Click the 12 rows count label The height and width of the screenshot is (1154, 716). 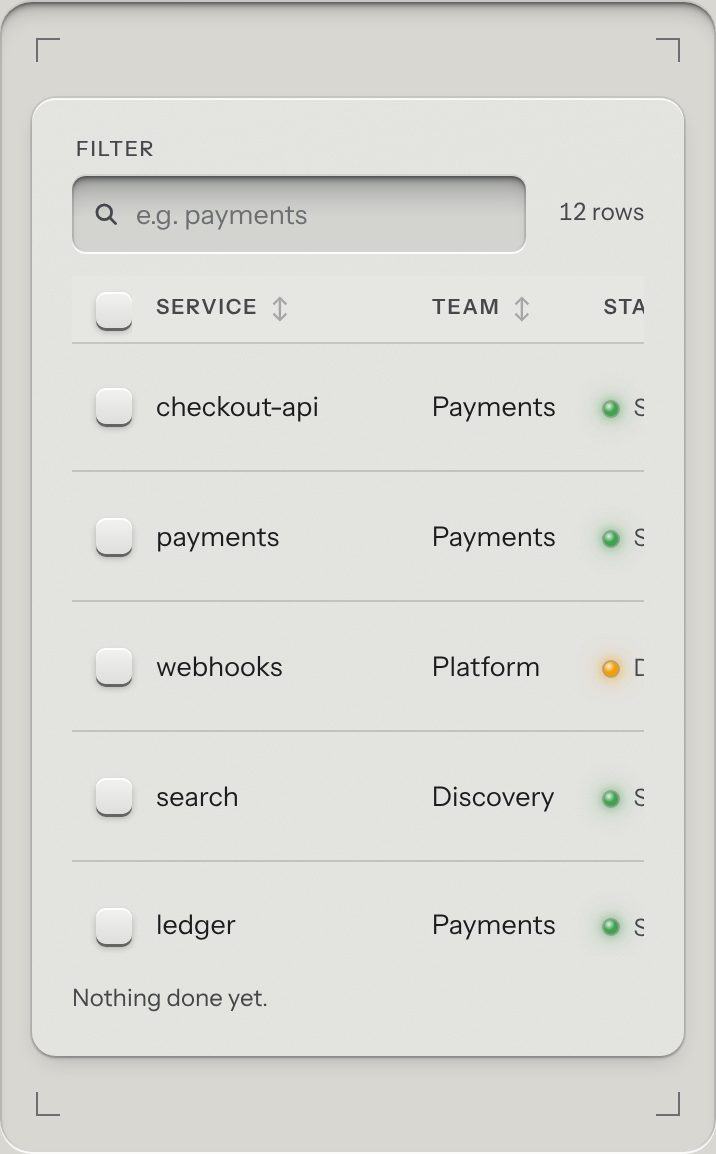(x=601, y=212)
